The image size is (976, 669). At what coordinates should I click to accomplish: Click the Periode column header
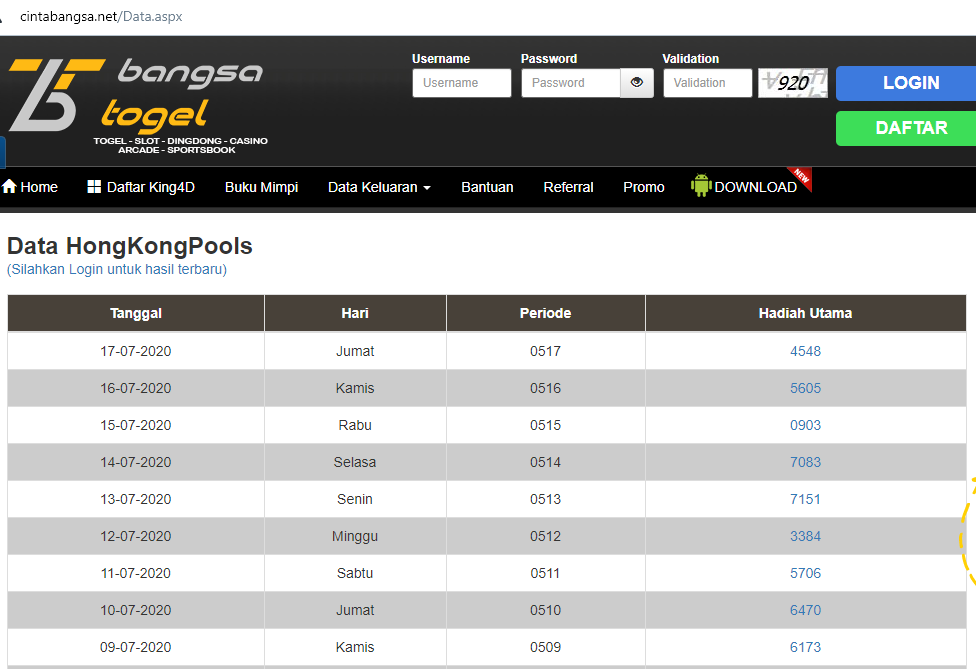(x=545, y=313)
